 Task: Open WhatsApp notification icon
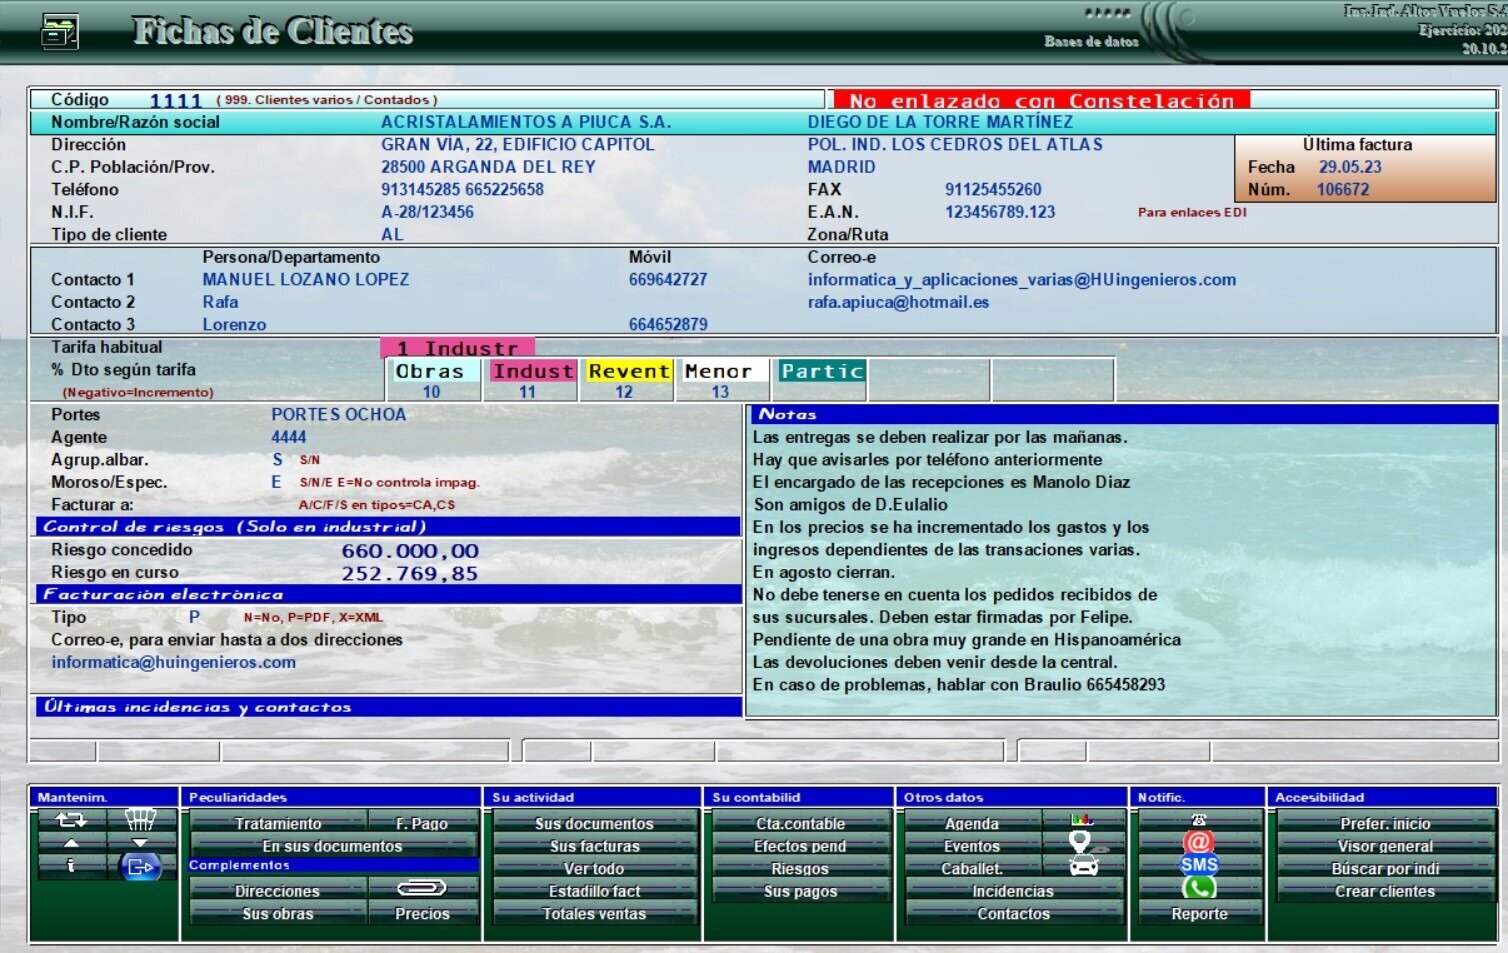1198,888
